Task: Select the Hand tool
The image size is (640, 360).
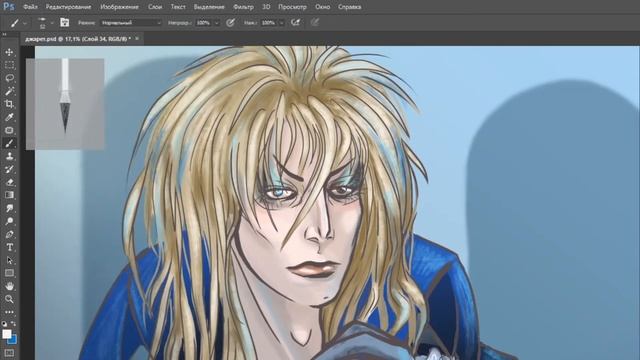Action: (x=9, y=286)
